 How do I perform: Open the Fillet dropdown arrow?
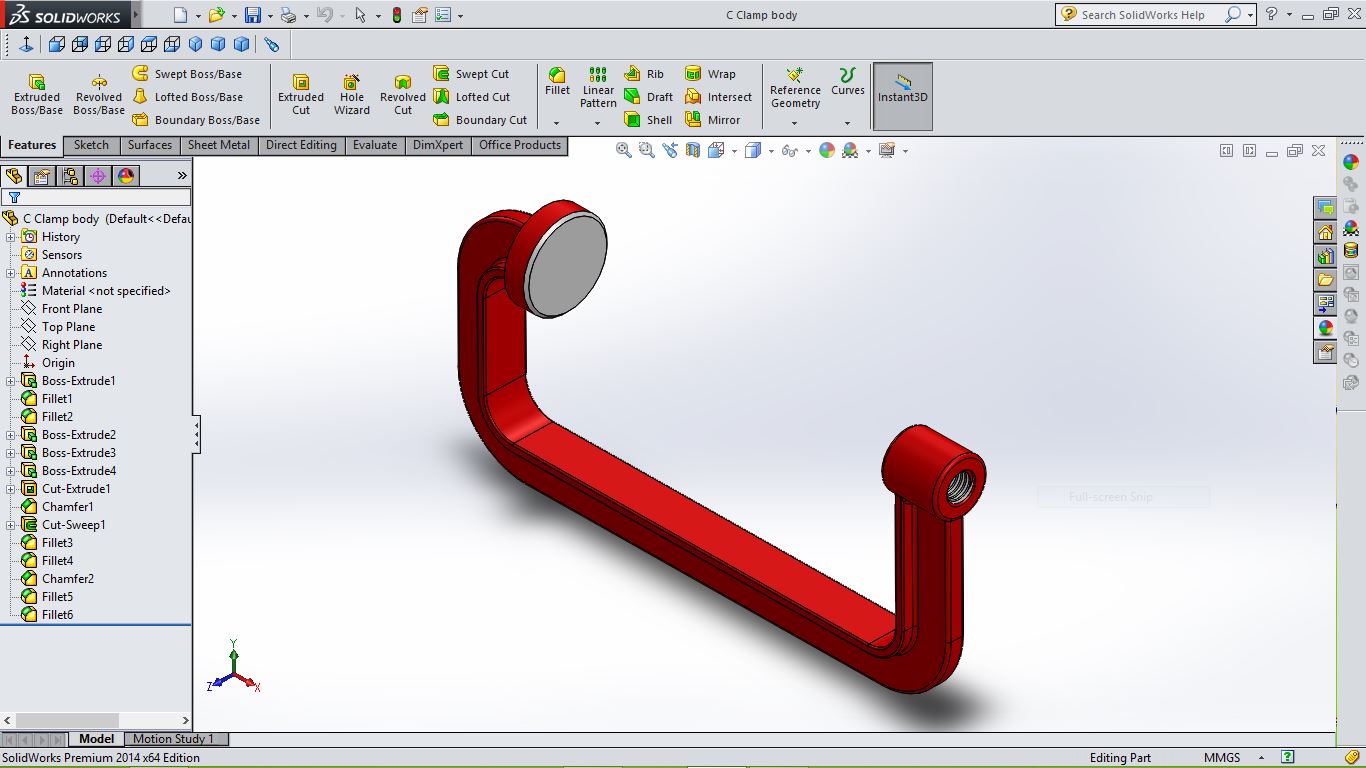click(x=557, y=123)
